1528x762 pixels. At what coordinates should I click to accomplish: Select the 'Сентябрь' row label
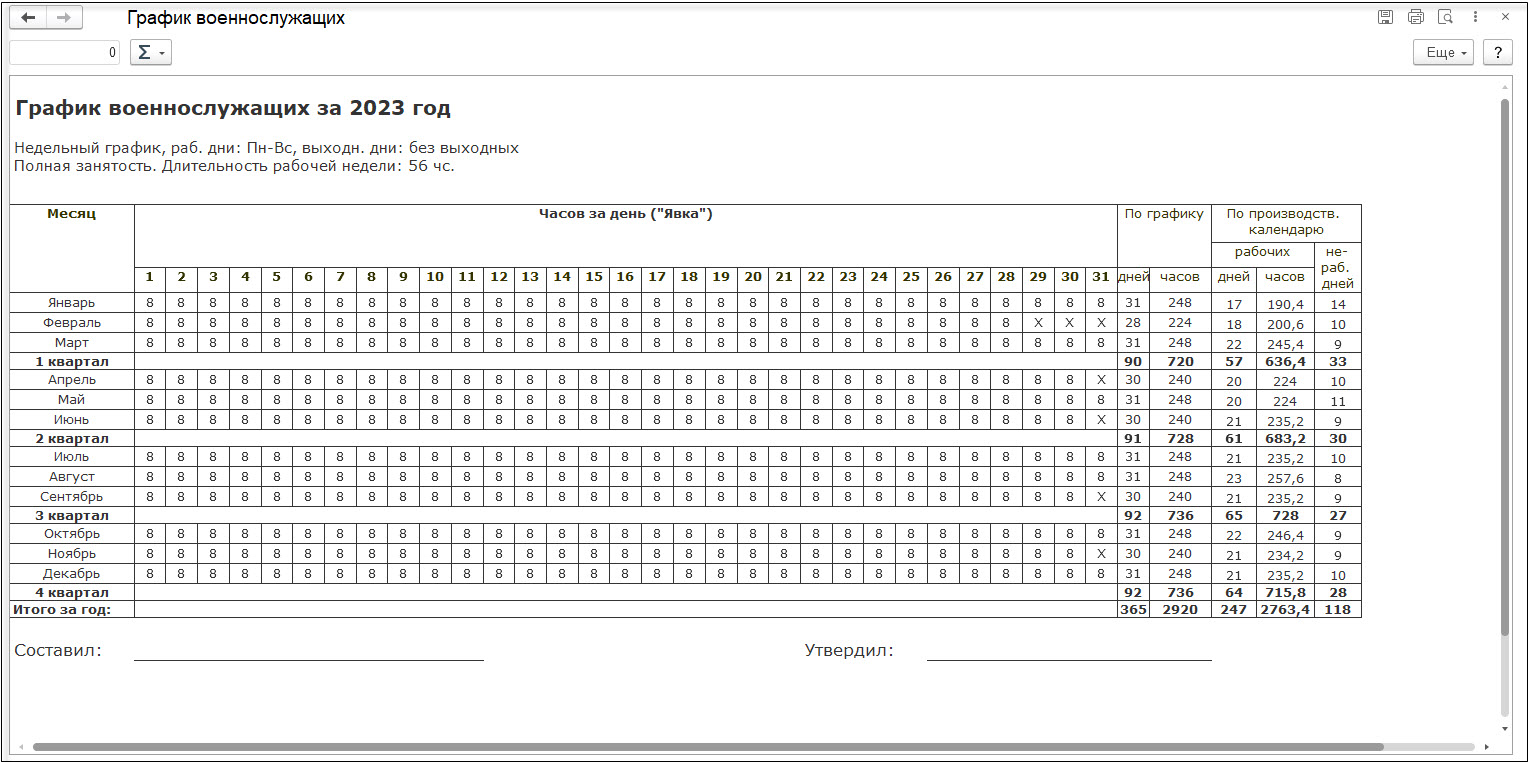coord(72,496)
